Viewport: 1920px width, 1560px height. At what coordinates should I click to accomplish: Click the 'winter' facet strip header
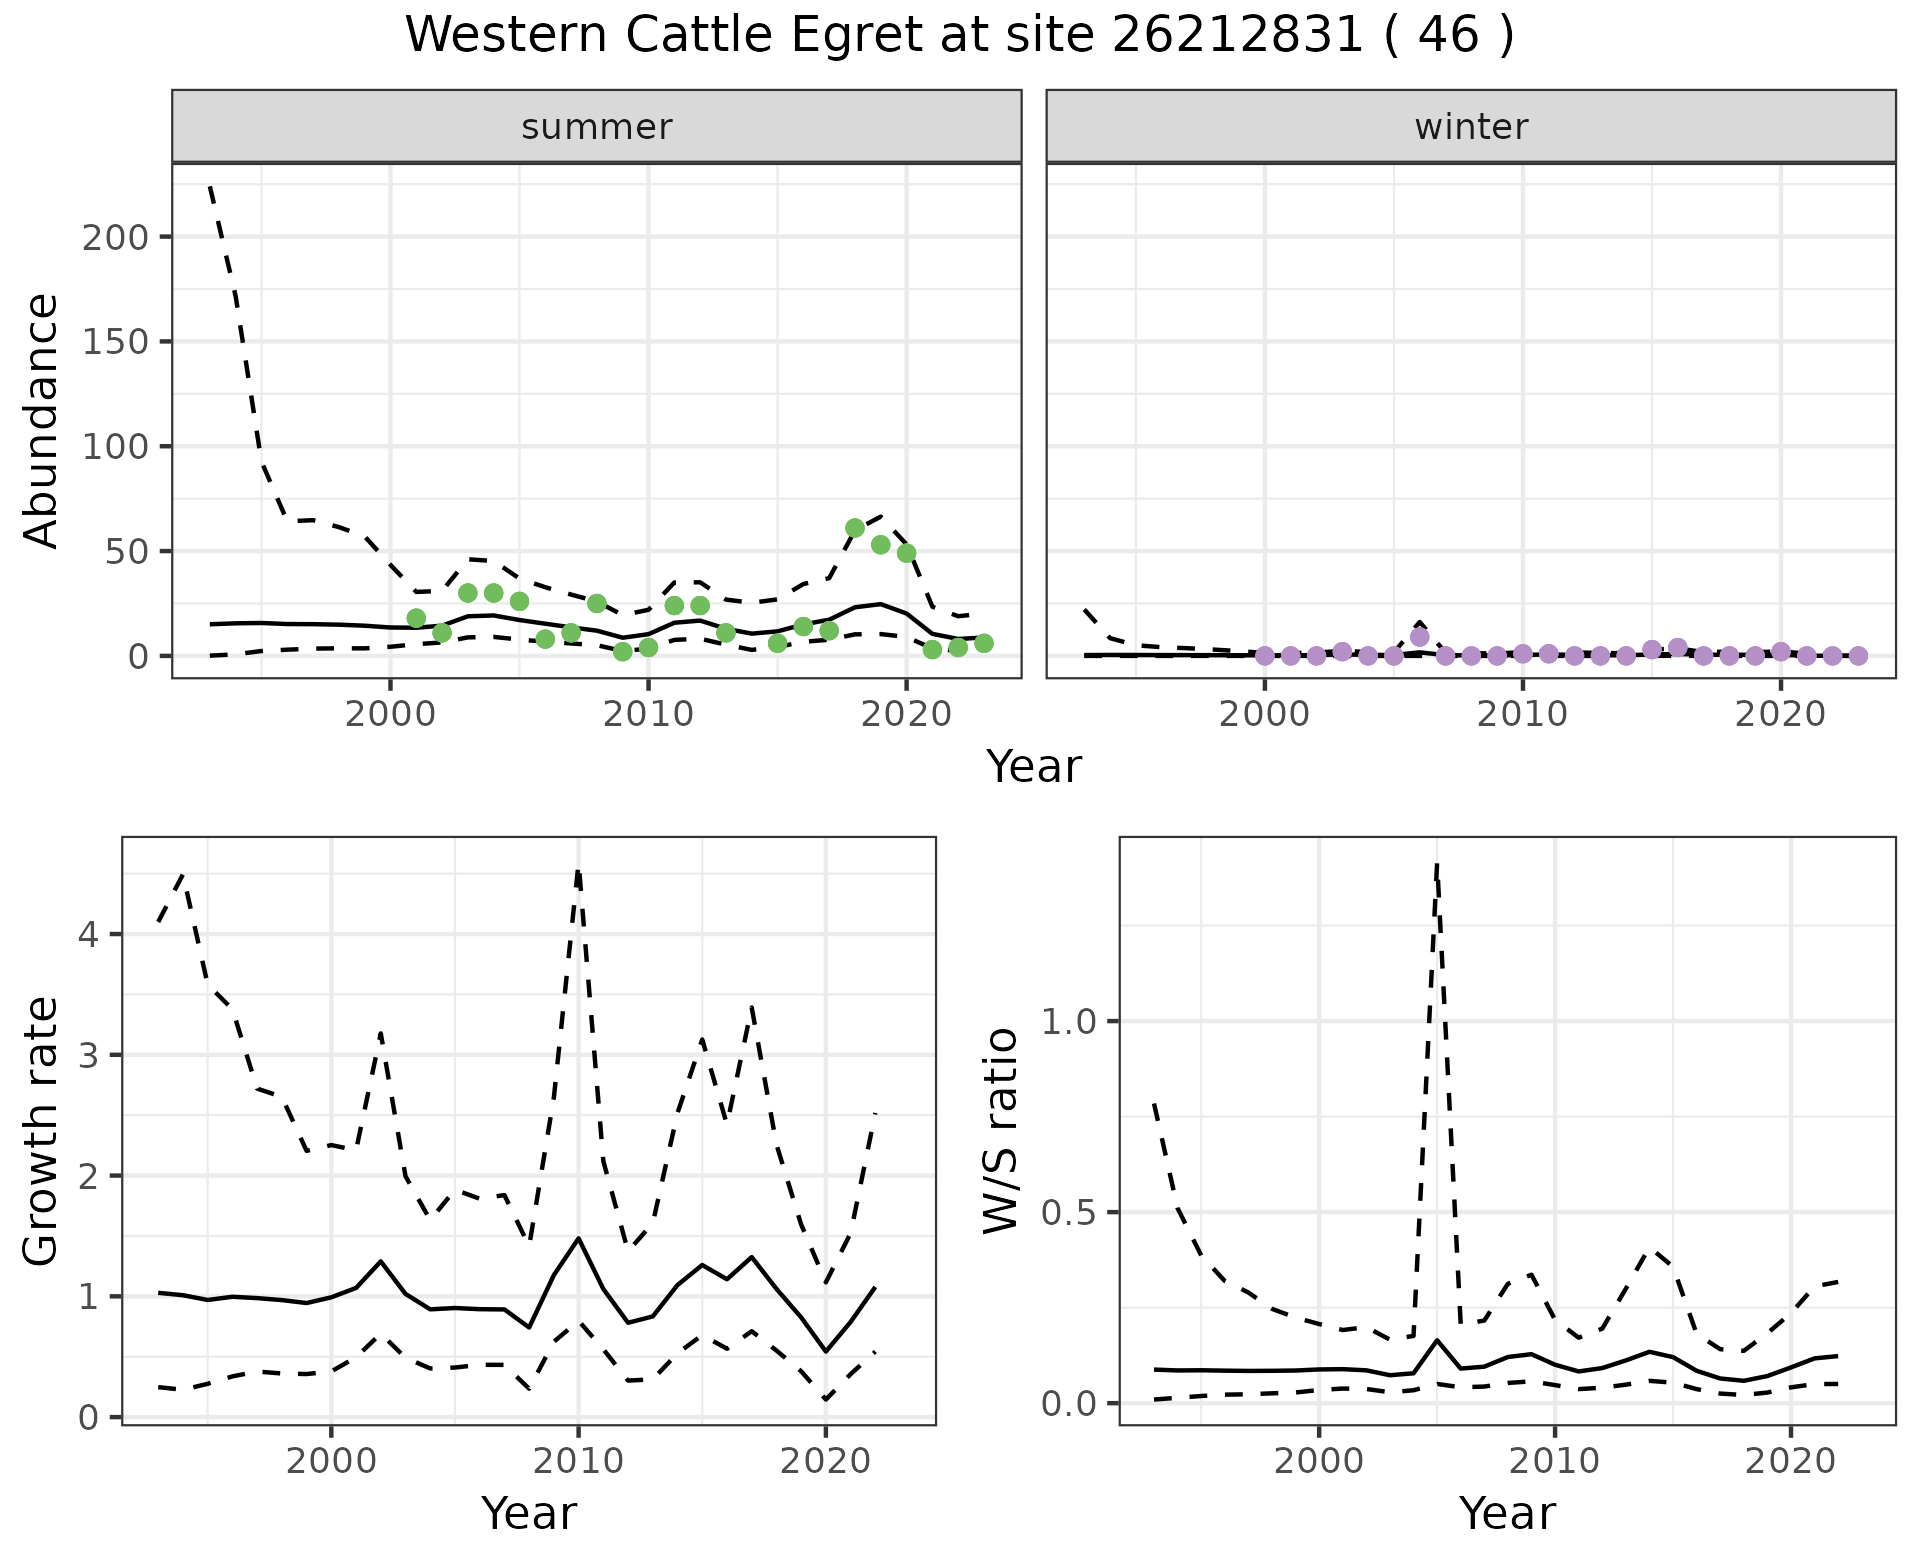click(x=1470, y=127)
